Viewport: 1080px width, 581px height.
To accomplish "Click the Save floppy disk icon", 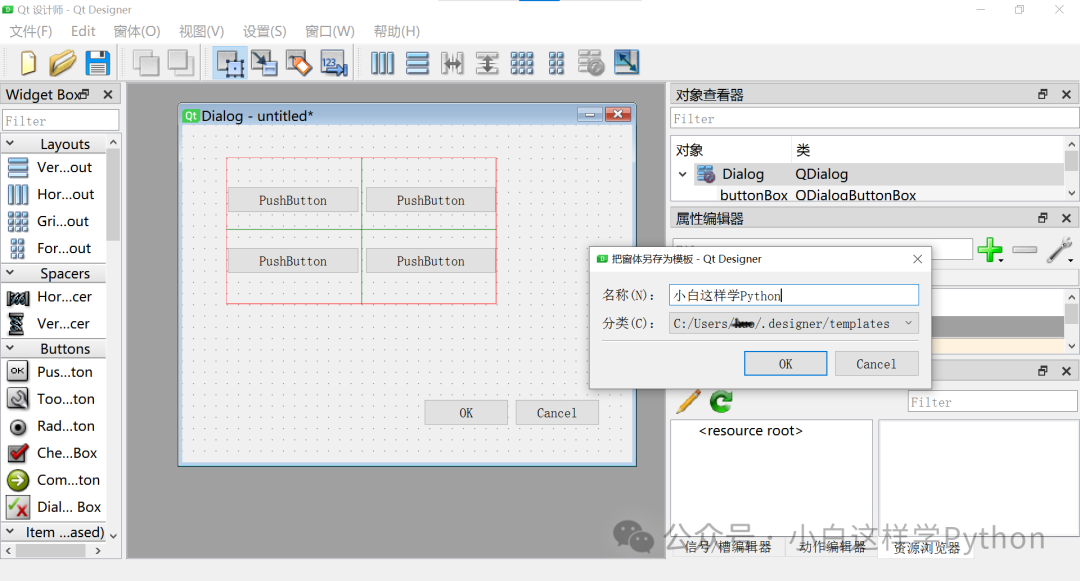I will (98, 63).
